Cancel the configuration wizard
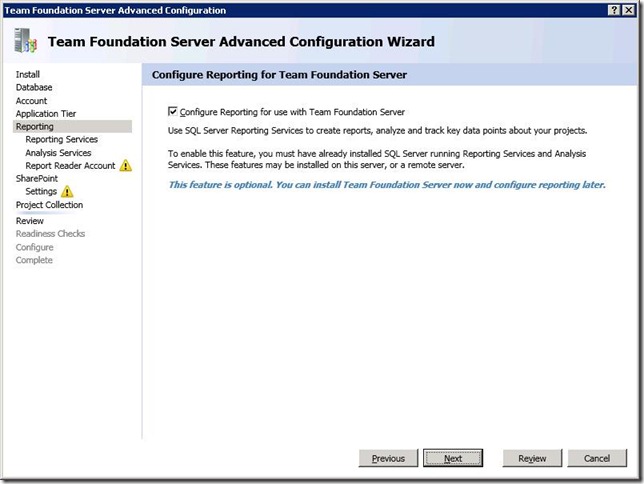 coord(597,458)
